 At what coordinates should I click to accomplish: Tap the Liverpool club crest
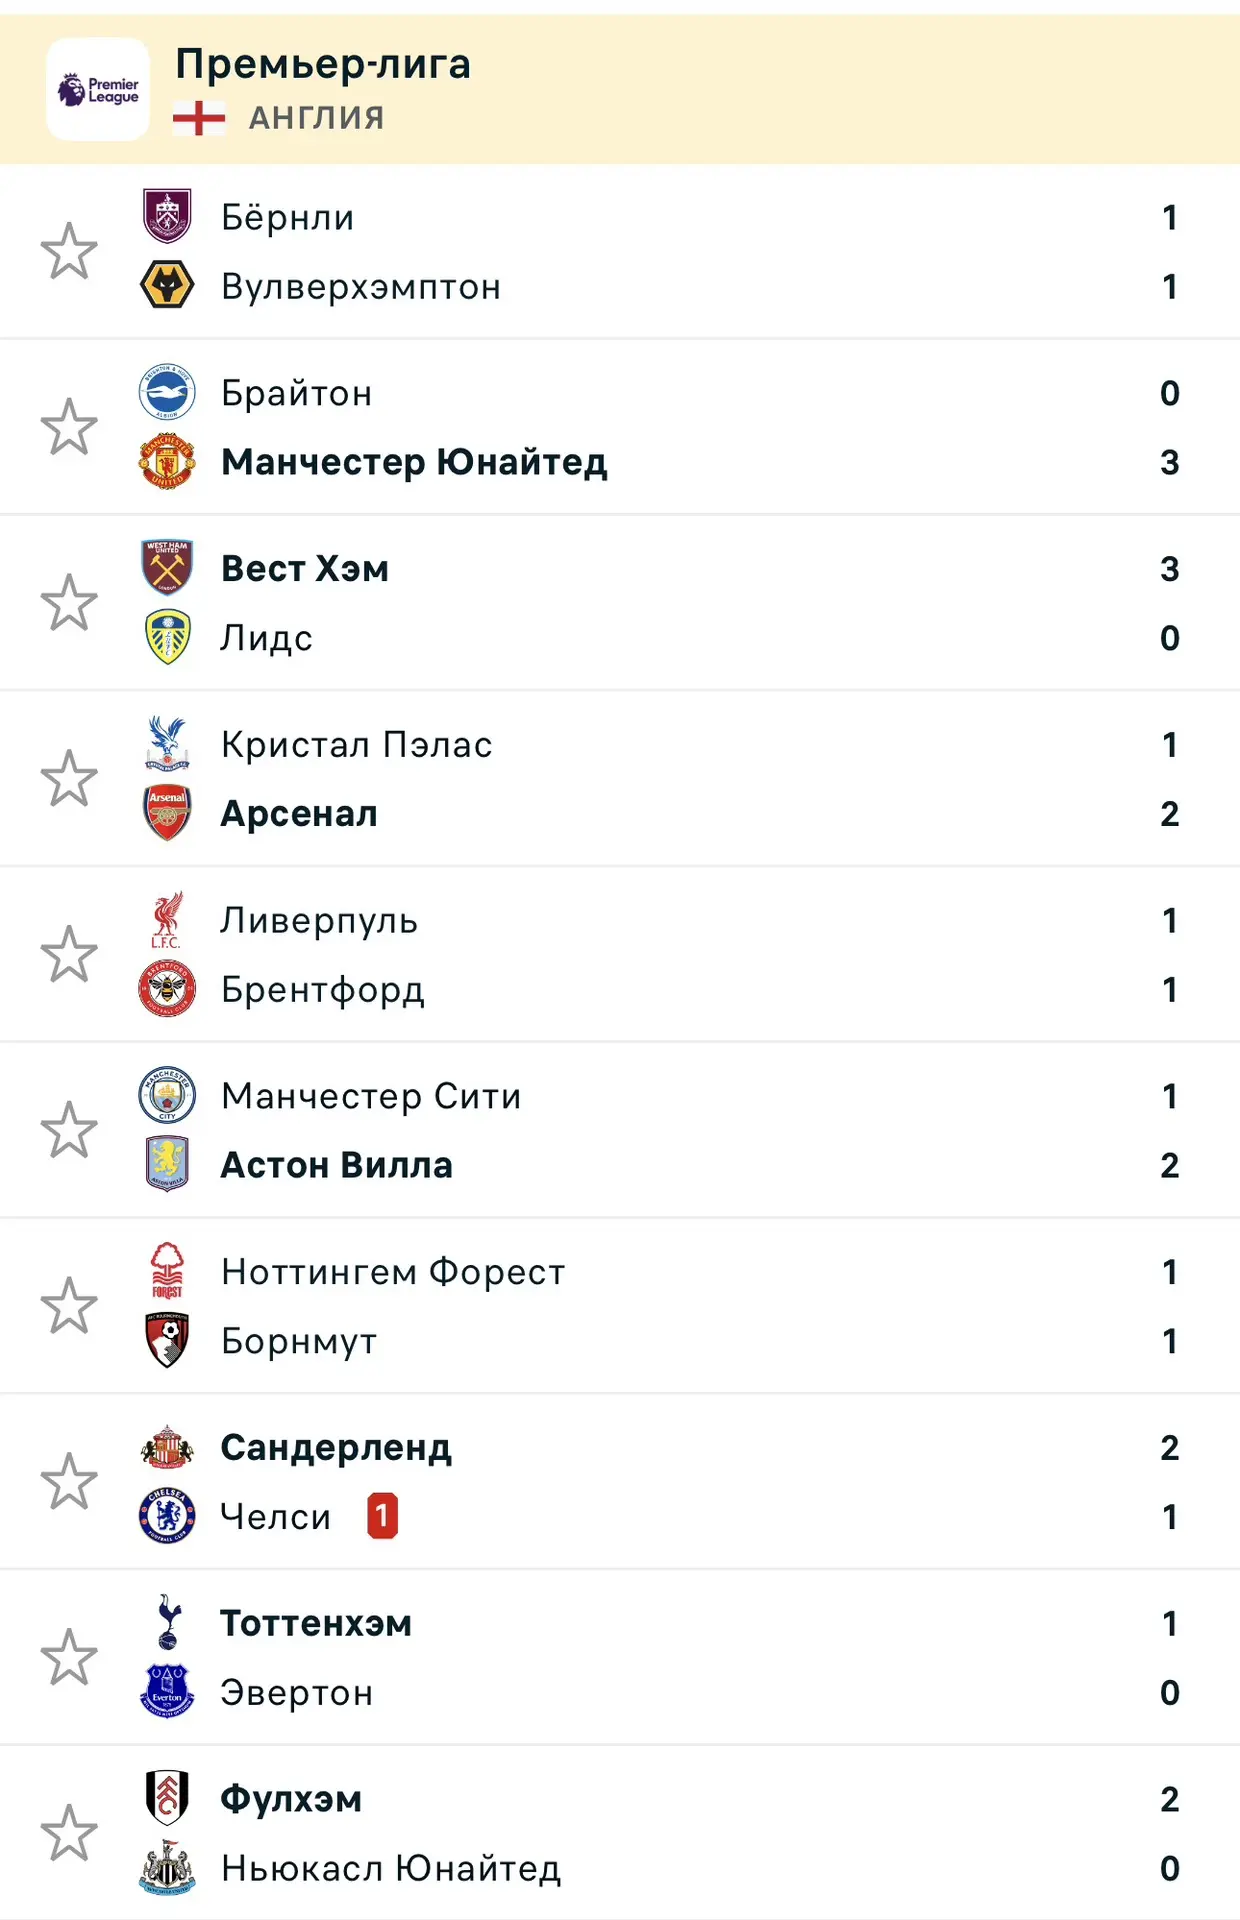tap(167, 919)
